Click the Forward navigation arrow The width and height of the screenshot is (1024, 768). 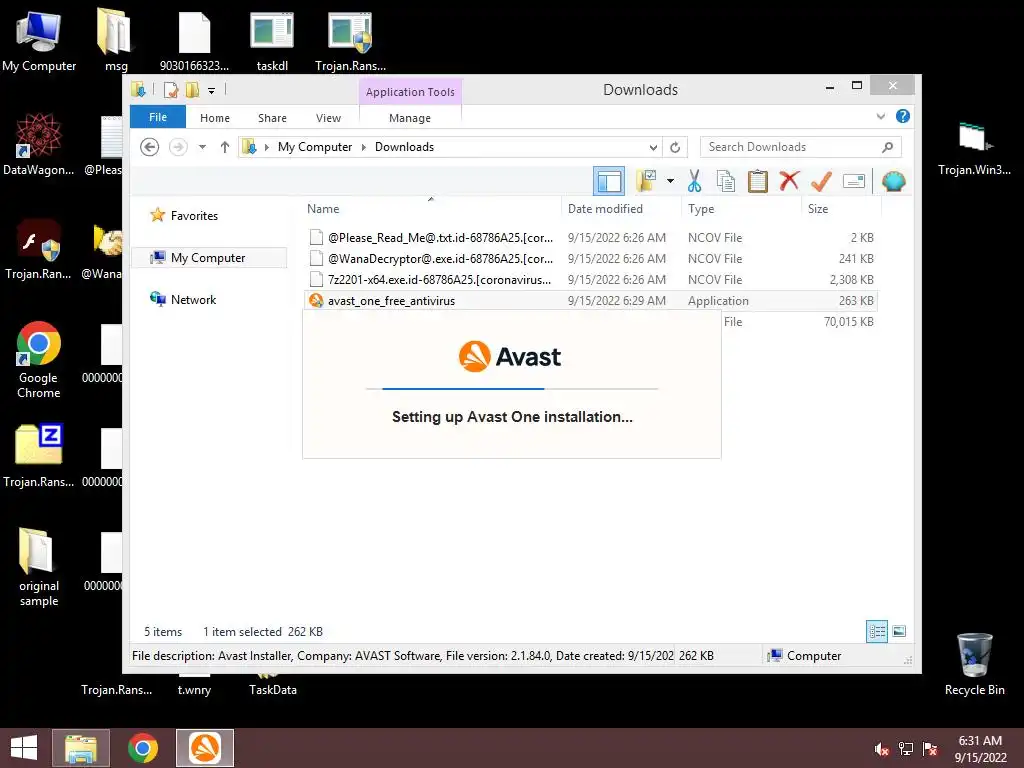[x=178, y=147]
